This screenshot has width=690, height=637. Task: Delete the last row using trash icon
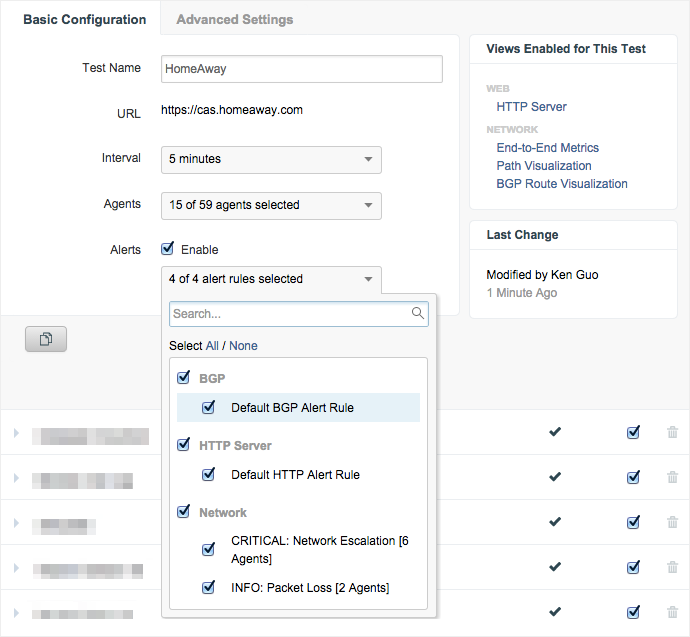click(x=672, y=613)
